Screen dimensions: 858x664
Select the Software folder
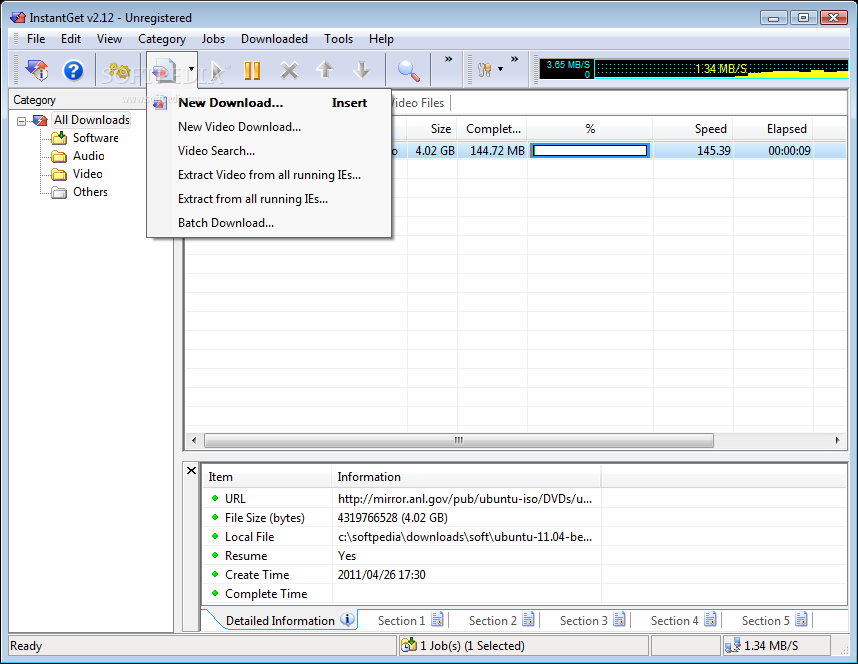96,138
